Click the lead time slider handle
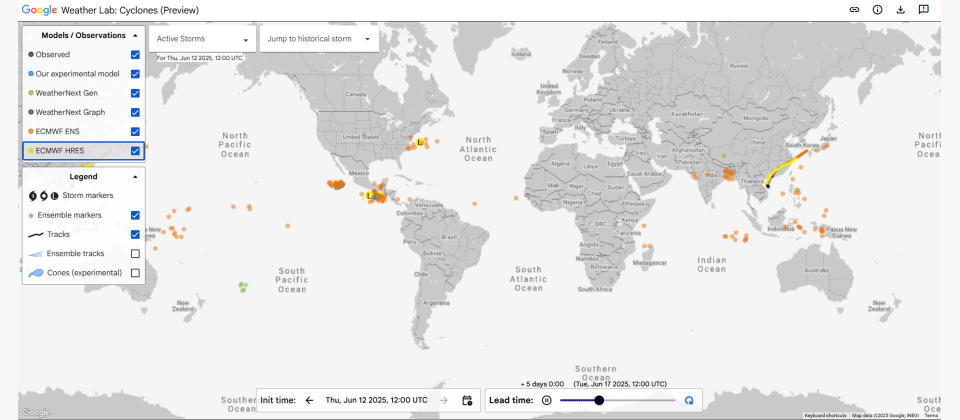Screen dimensions: 960x420 [599, 400]
